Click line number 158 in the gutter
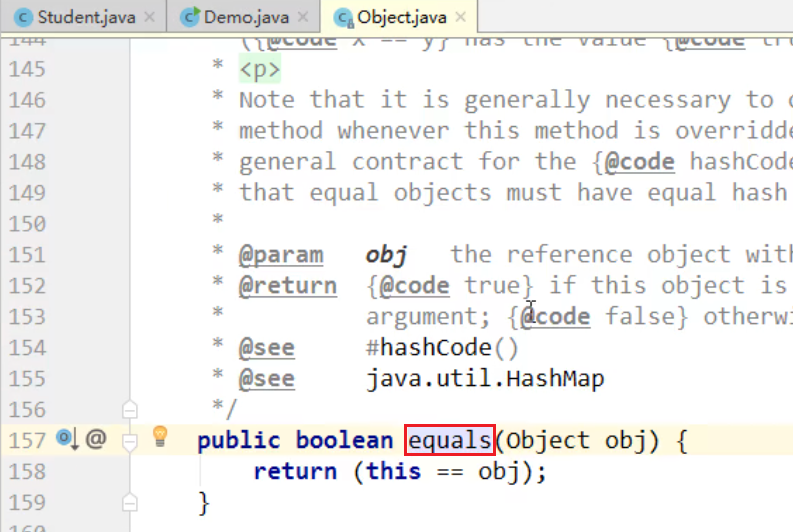Image resolution: width=793 pixels, height=532 pixels. 27,471
